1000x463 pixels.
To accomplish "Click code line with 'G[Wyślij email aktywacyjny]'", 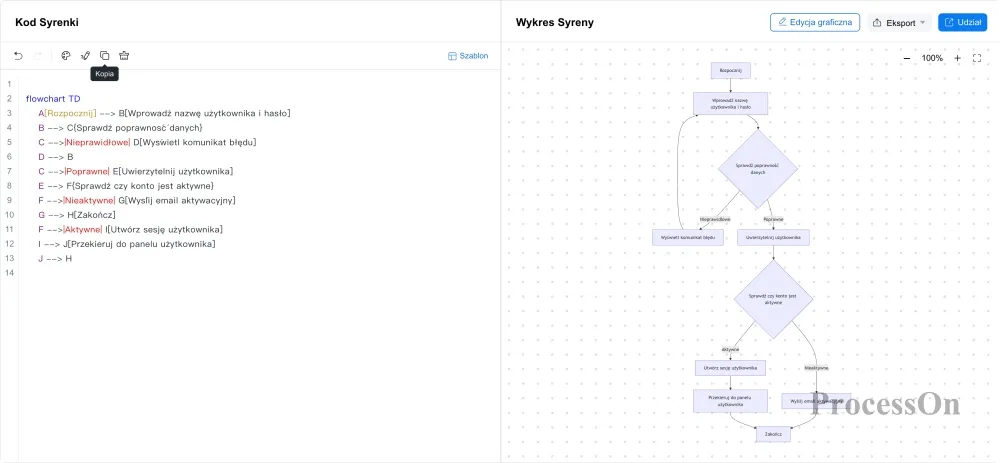I will click(x=136, y=201).
